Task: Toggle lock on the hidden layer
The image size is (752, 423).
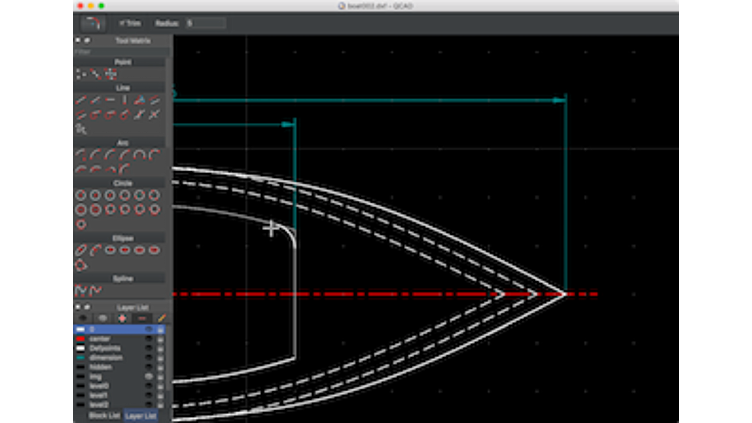Action: point(160,367)
